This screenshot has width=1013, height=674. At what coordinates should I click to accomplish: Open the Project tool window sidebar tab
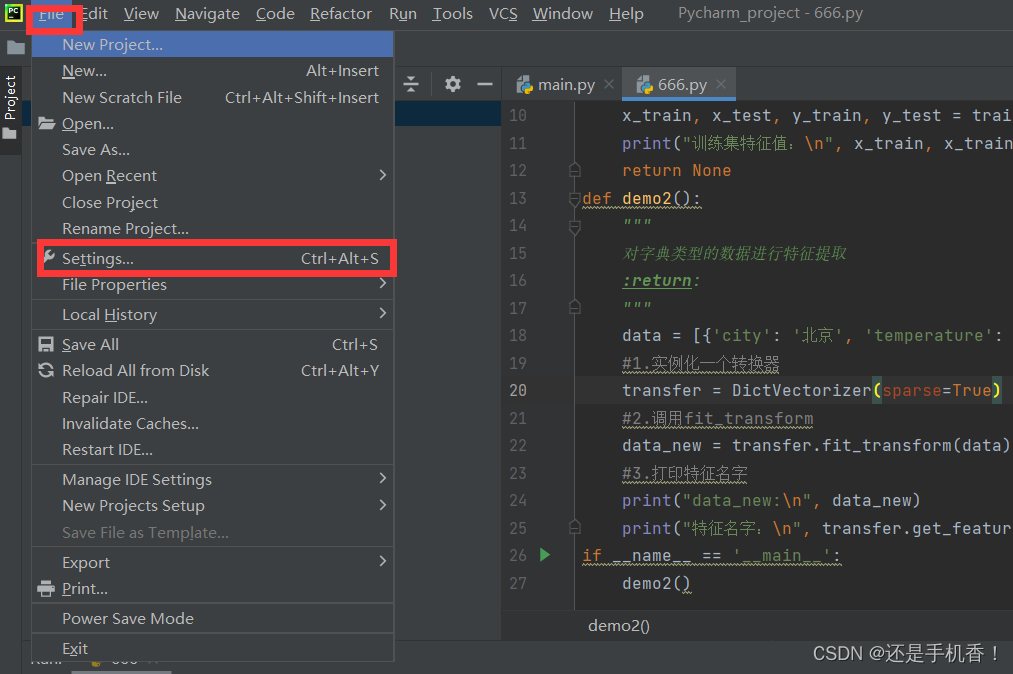(x=10, y=107)
